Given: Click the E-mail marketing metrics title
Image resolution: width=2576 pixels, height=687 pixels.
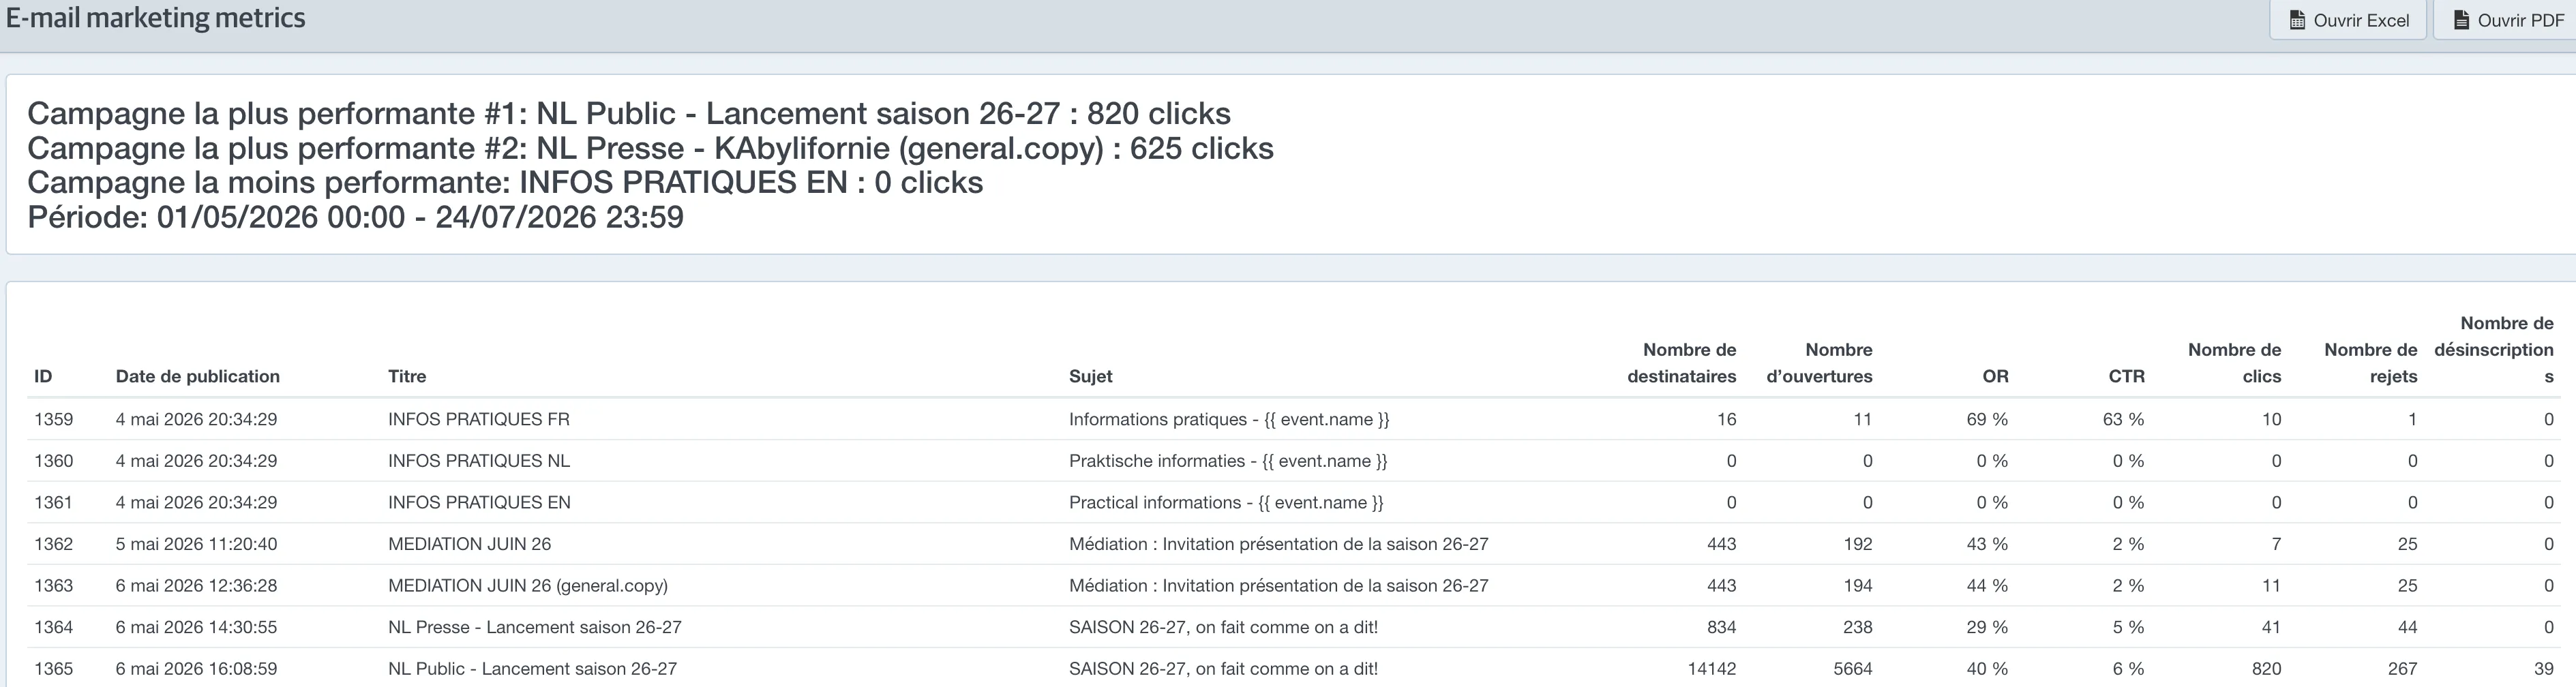Looking at the screenshot, I should click(156, 18).
